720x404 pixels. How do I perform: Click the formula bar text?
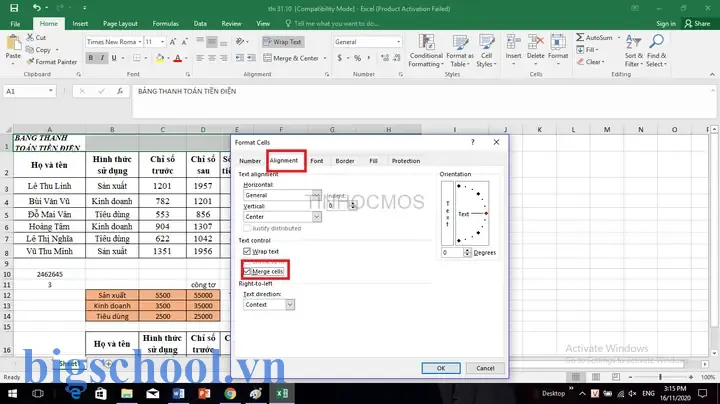click(187, 91)
